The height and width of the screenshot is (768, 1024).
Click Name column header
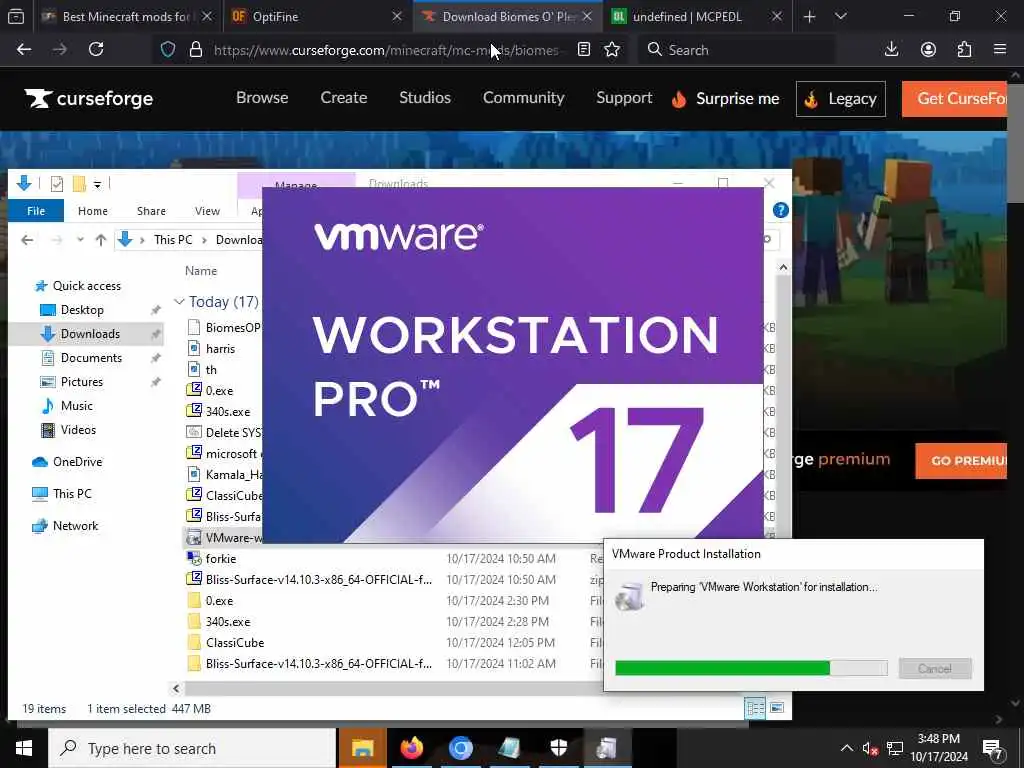(200, 270)
